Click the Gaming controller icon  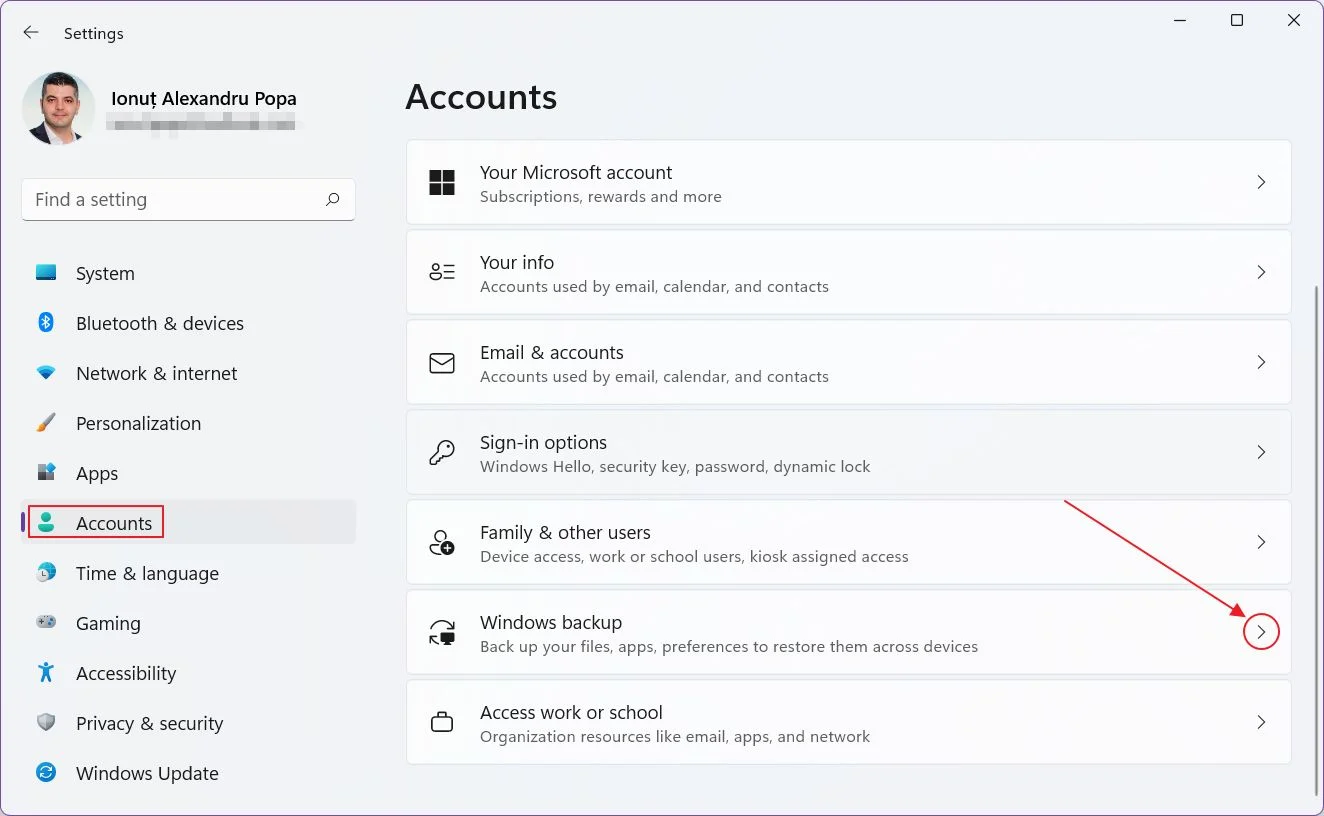(x=46, y=623)
